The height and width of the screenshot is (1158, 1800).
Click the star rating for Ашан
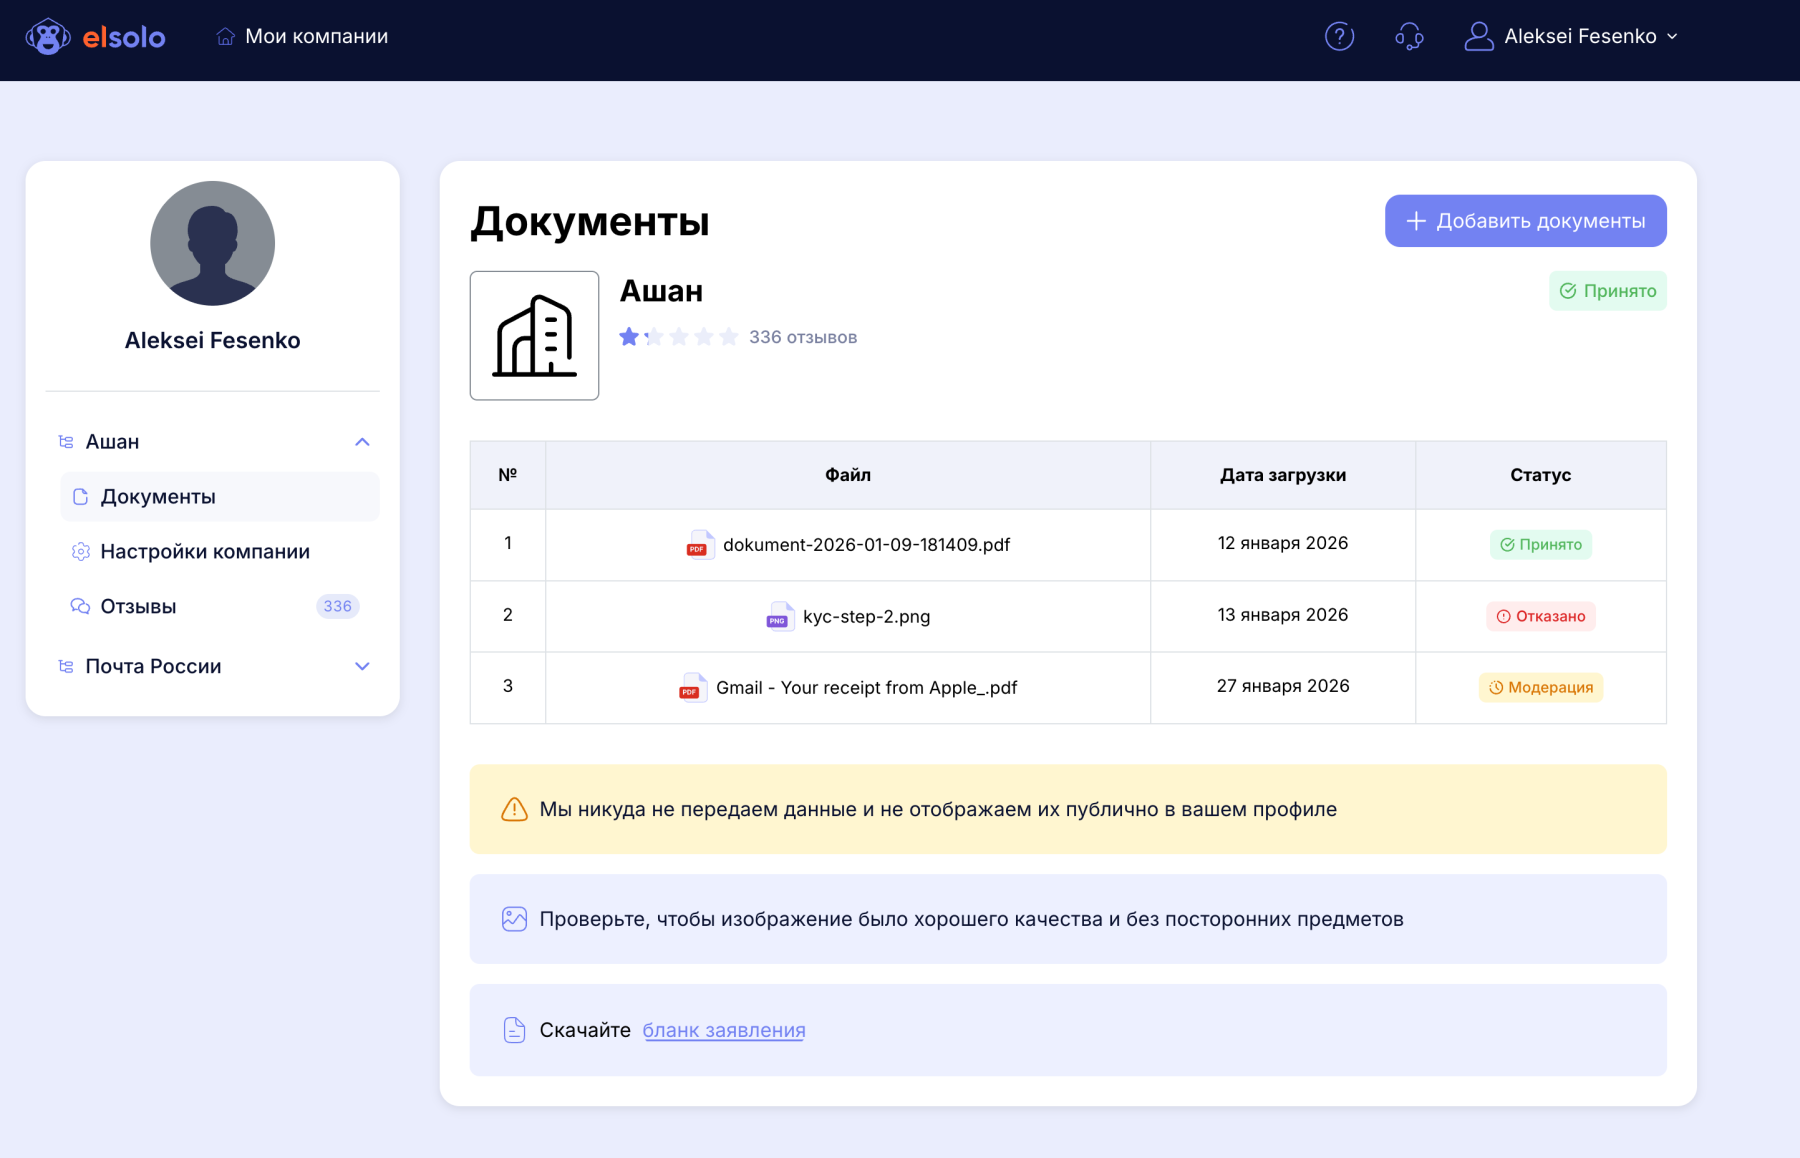(x=678, y=337)
